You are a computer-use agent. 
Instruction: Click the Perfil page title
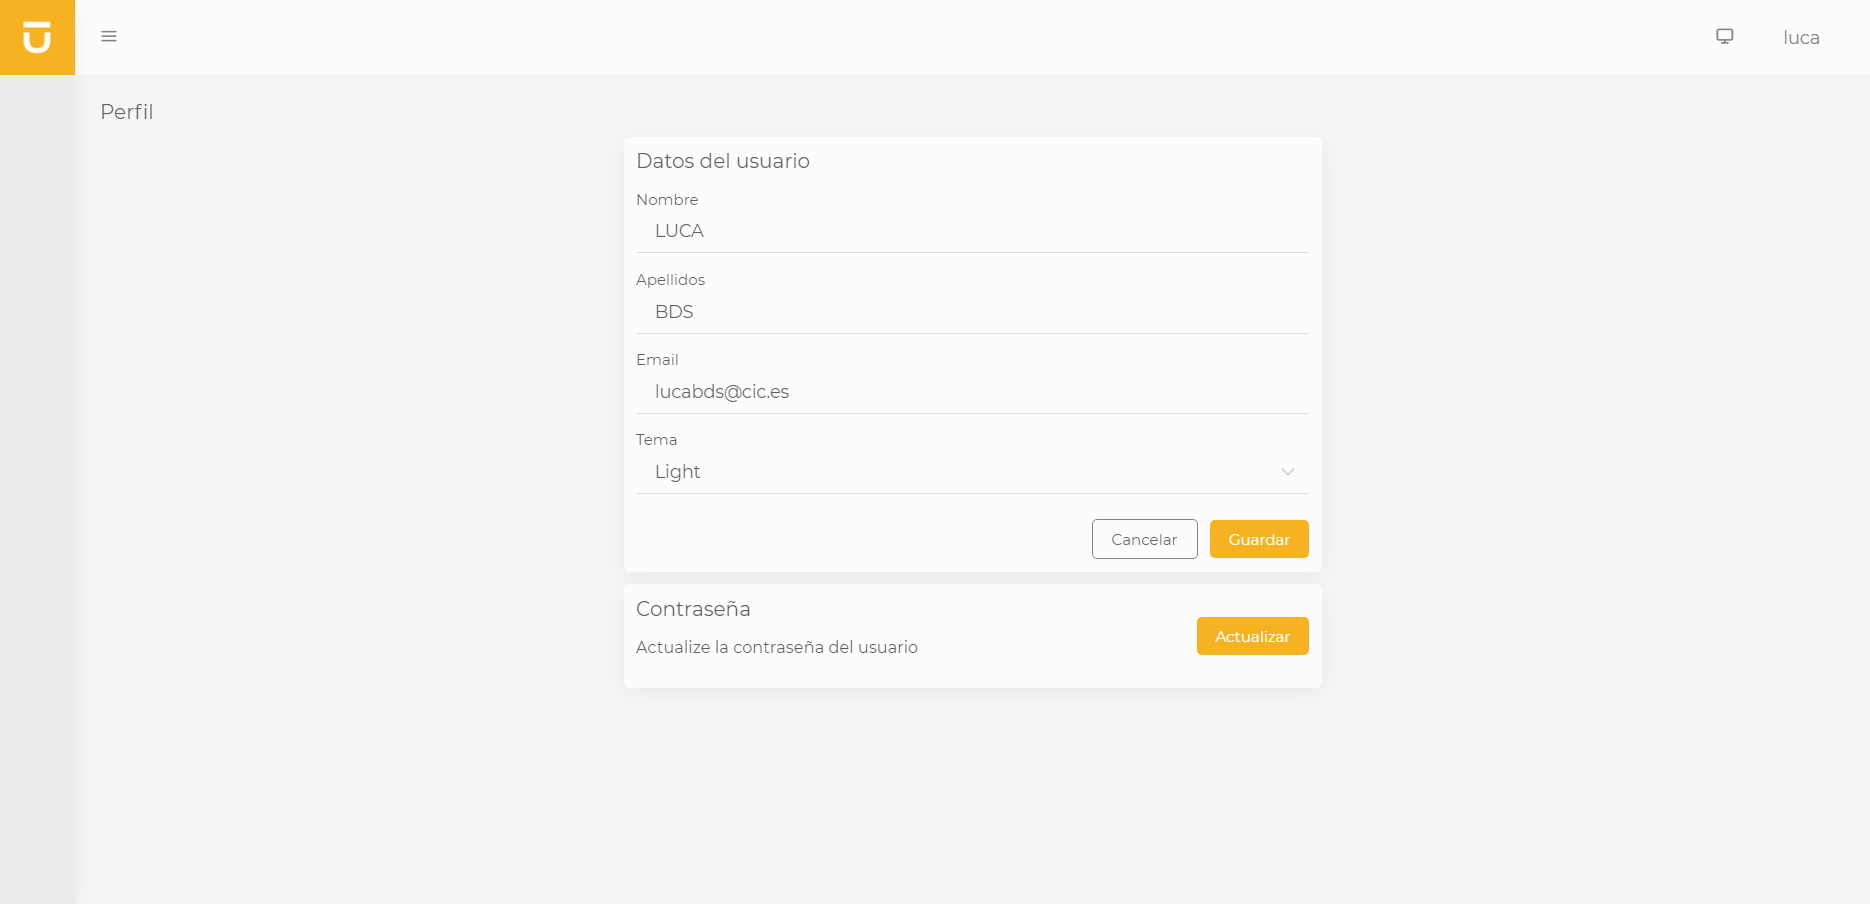coord(127,112)
